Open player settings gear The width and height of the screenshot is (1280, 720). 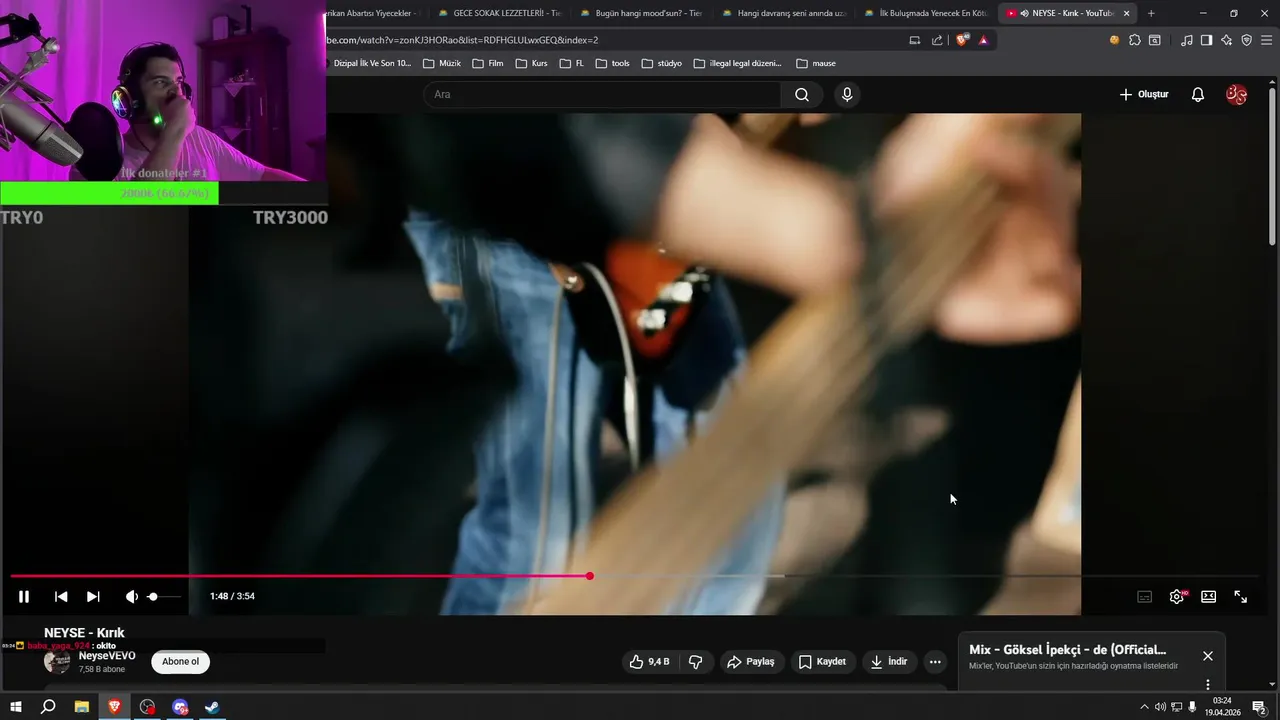1177,596
